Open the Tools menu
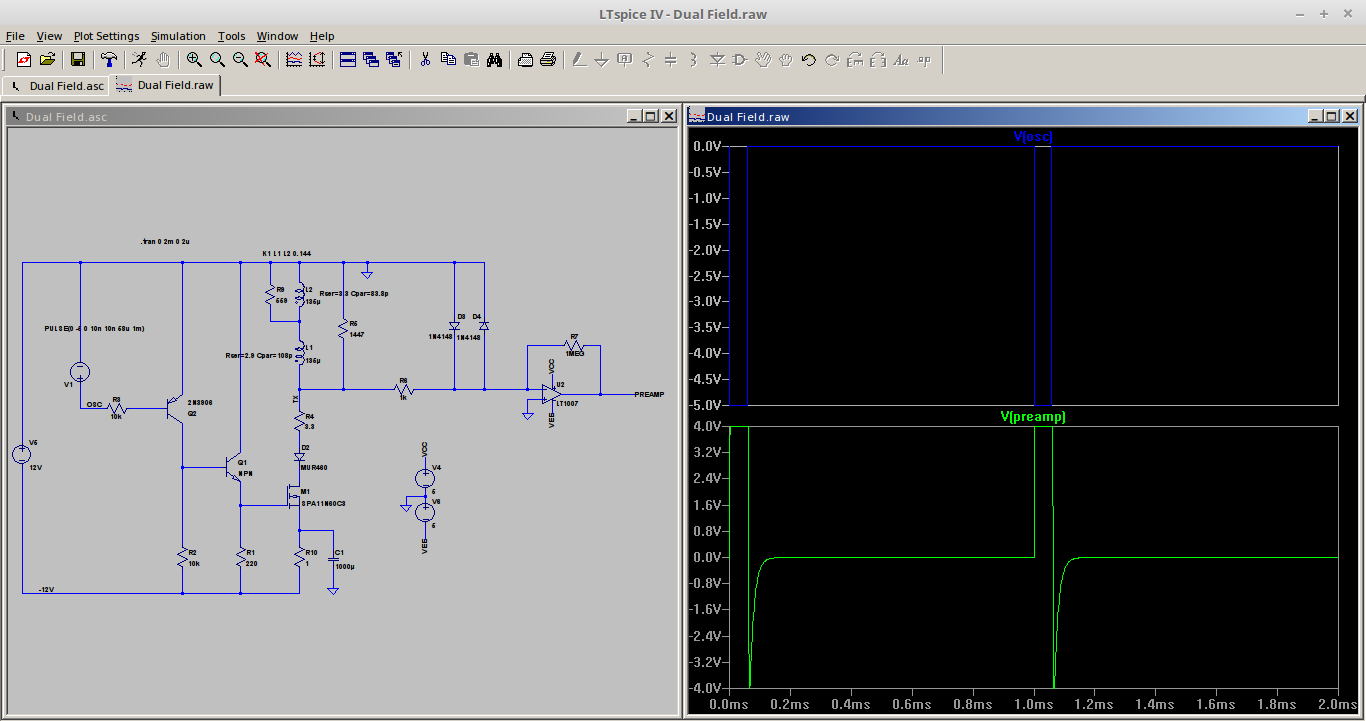Screen dimensions: 1366x721 pyautogui.click(x=231, y=36)
